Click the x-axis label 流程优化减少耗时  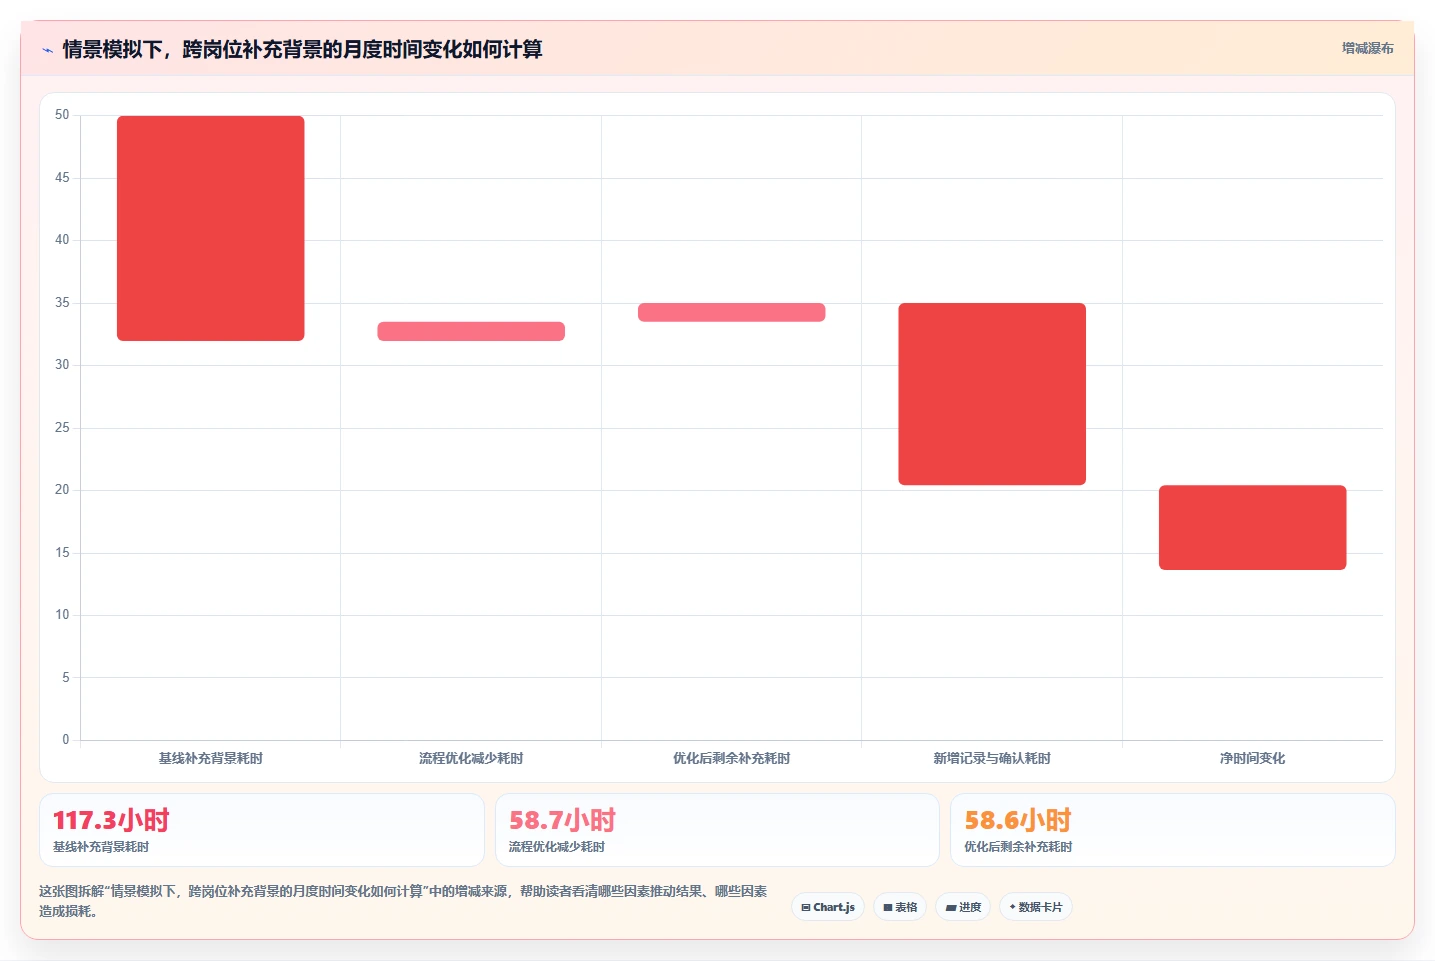pyautogui.click(x=471, y=759)
